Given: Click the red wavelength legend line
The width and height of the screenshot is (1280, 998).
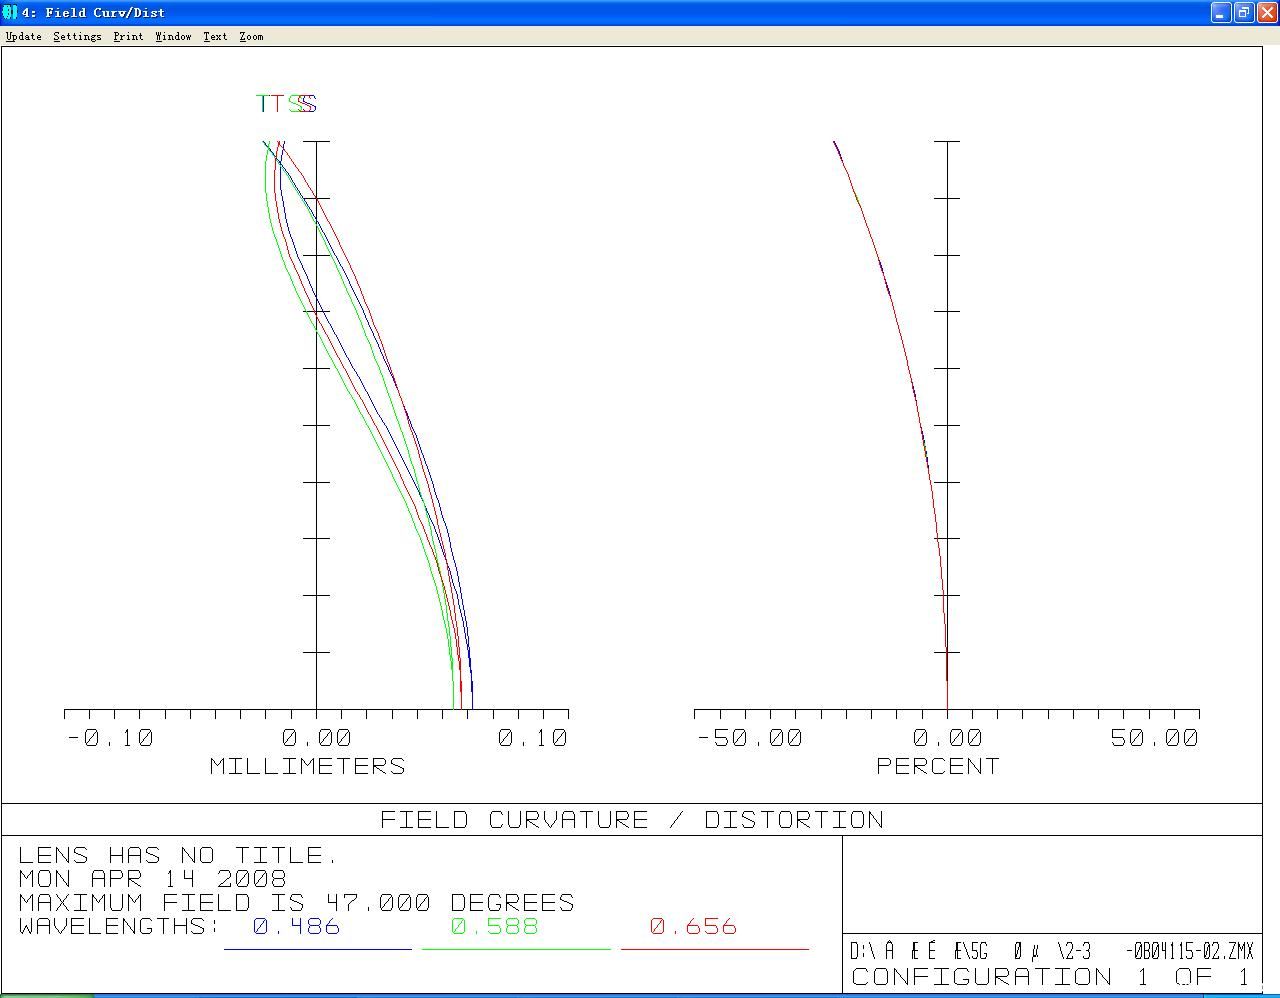Looking at the screenshot, I should point(715,949).
